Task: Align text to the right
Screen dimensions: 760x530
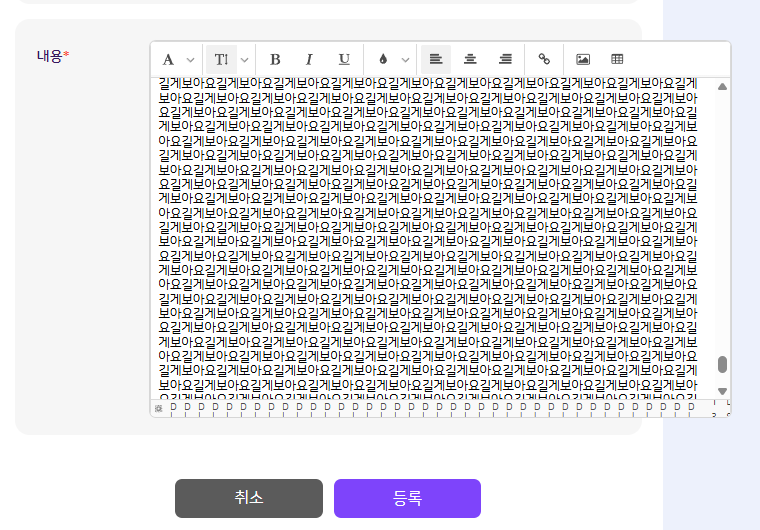Action: (505, 59)
